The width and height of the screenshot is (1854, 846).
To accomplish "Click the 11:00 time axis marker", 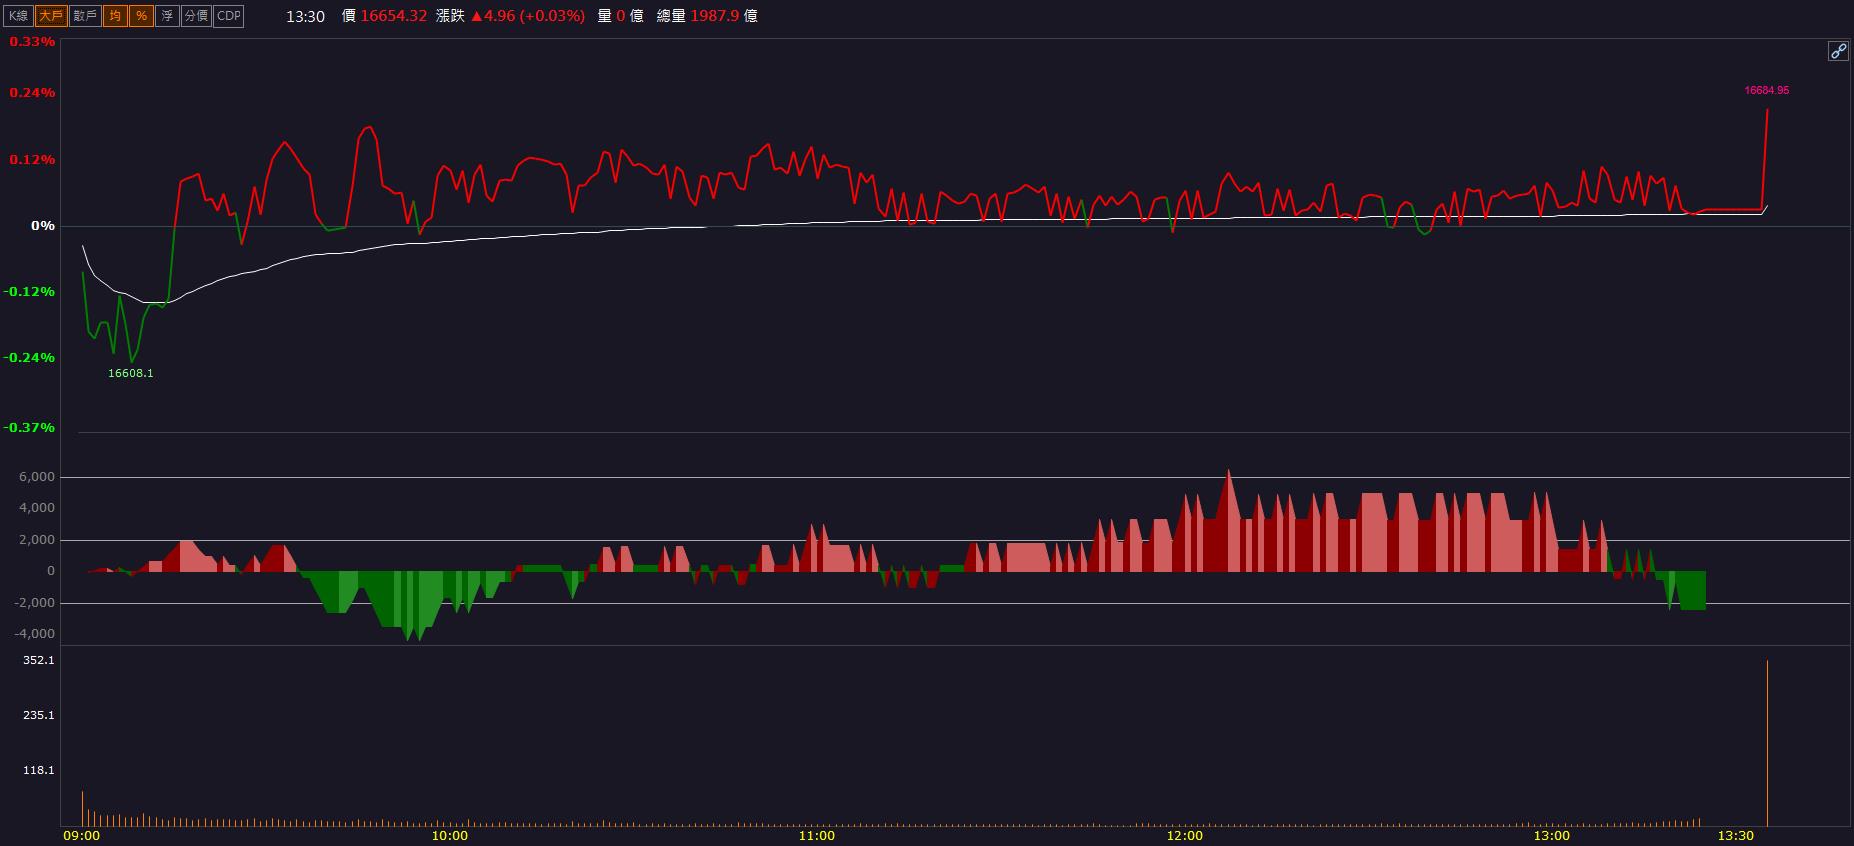I will pyautogui.click(x=817, y=836).
